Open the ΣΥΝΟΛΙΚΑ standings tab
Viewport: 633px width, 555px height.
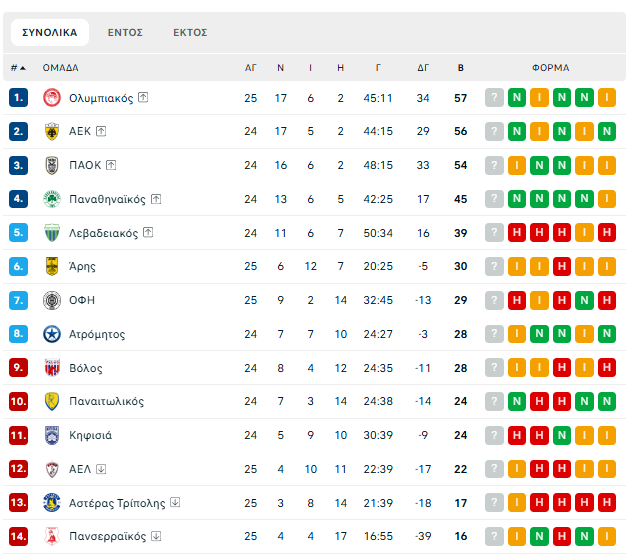click(x=50, y=33)
